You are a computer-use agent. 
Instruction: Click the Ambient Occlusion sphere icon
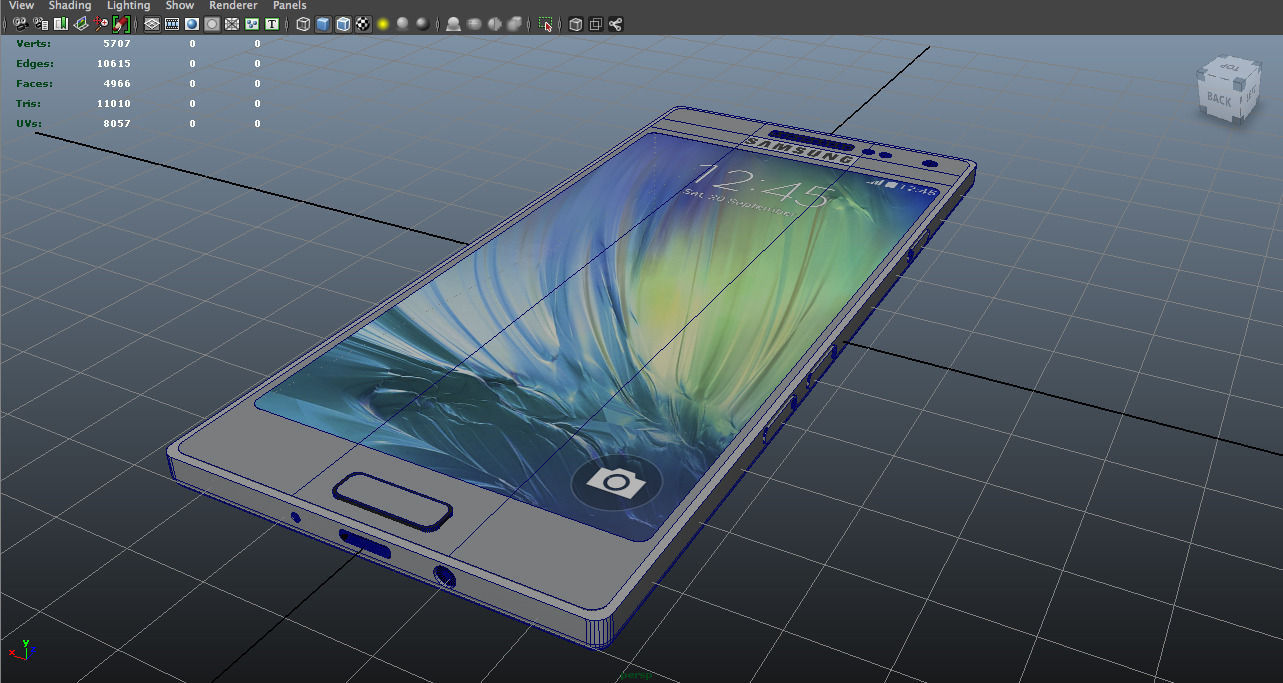(423, 23)
